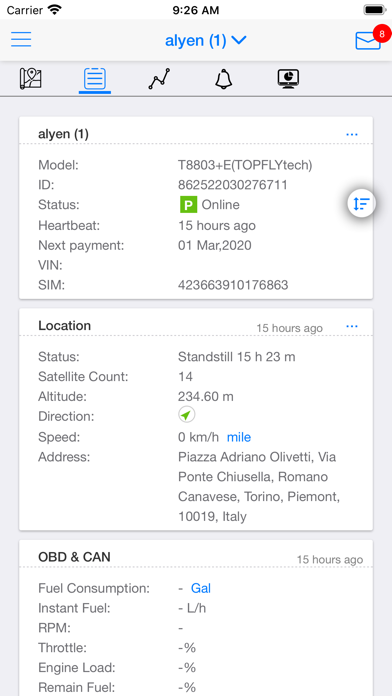Open more options for Location card

coord(352,327)
